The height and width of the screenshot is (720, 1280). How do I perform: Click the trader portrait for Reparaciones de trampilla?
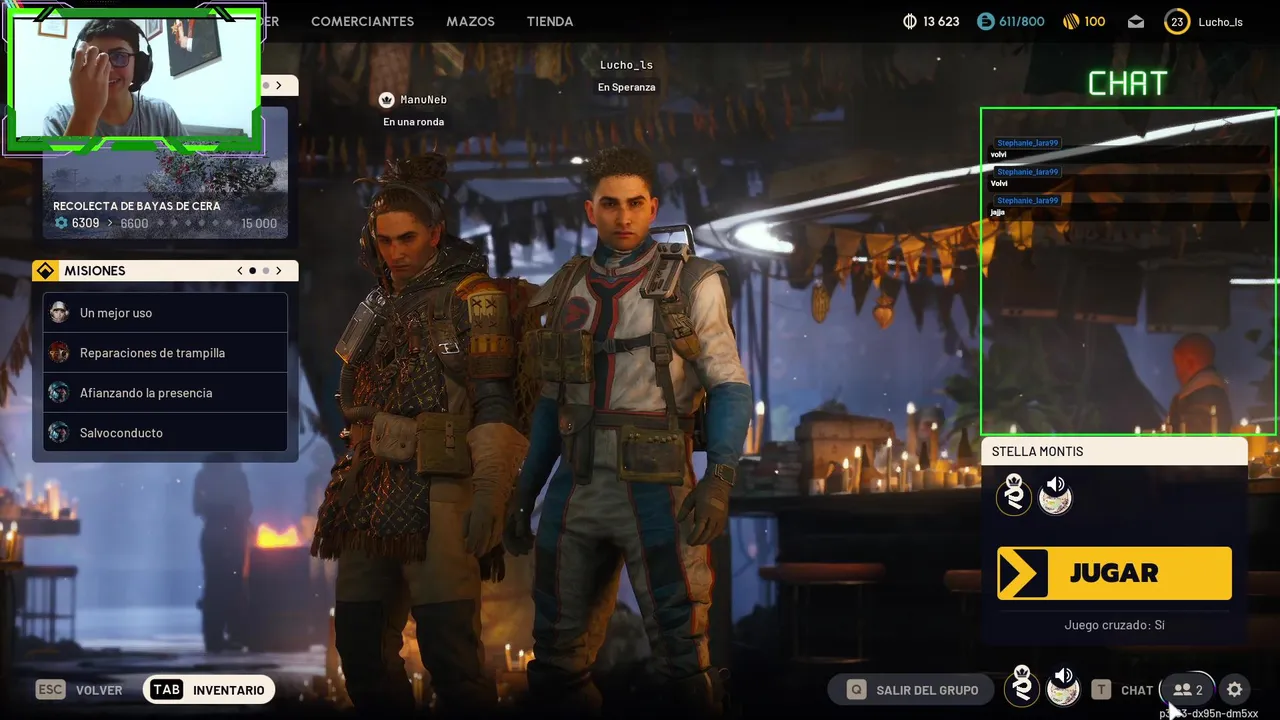click(59, 353)
